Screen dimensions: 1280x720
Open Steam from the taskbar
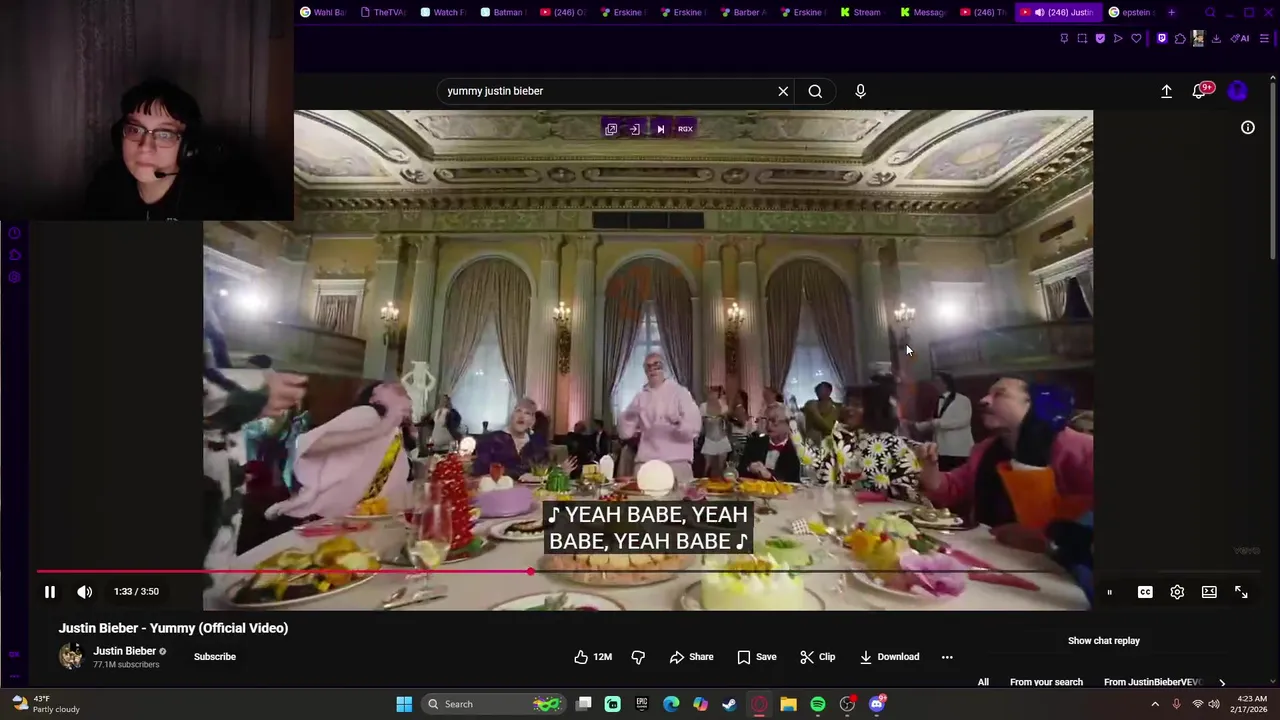(730, 704)
